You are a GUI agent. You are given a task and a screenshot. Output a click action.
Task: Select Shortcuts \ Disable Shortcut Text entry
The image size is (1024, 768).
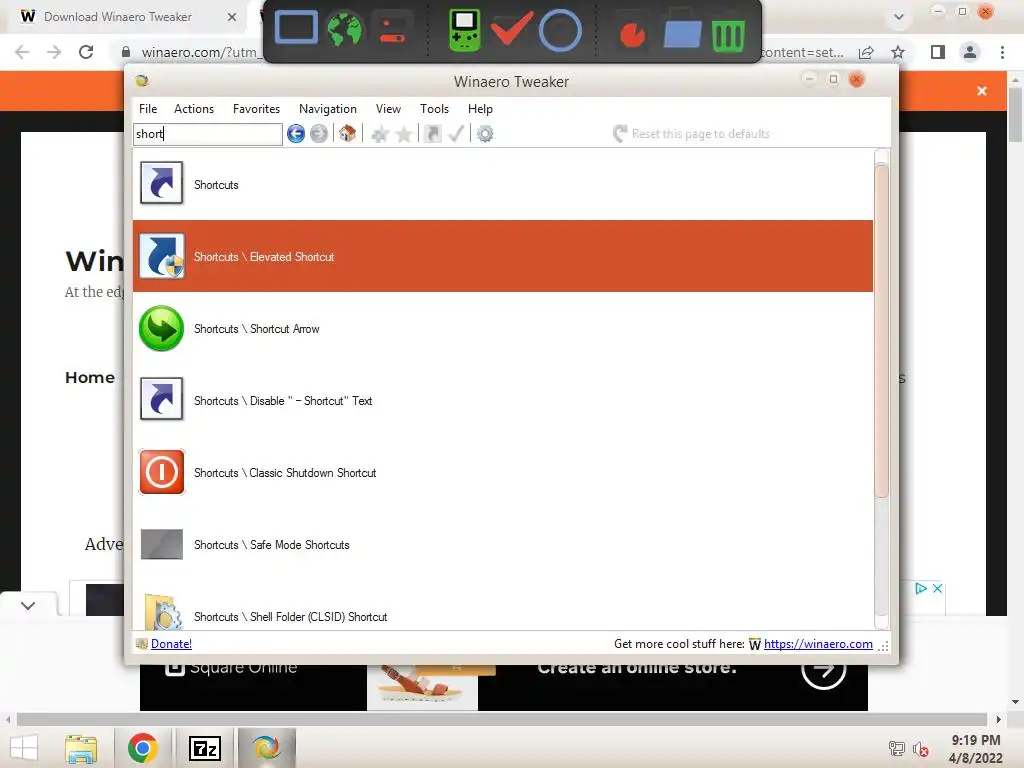point(283,400)
